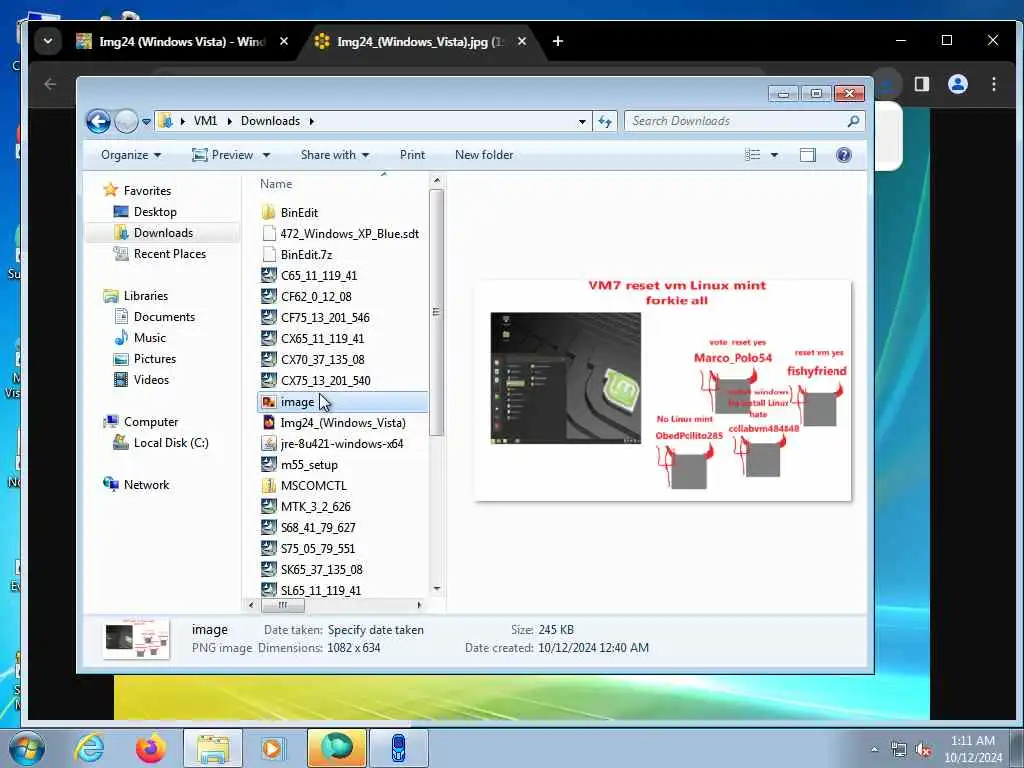Click the Windows Start orb

point(26,748)
